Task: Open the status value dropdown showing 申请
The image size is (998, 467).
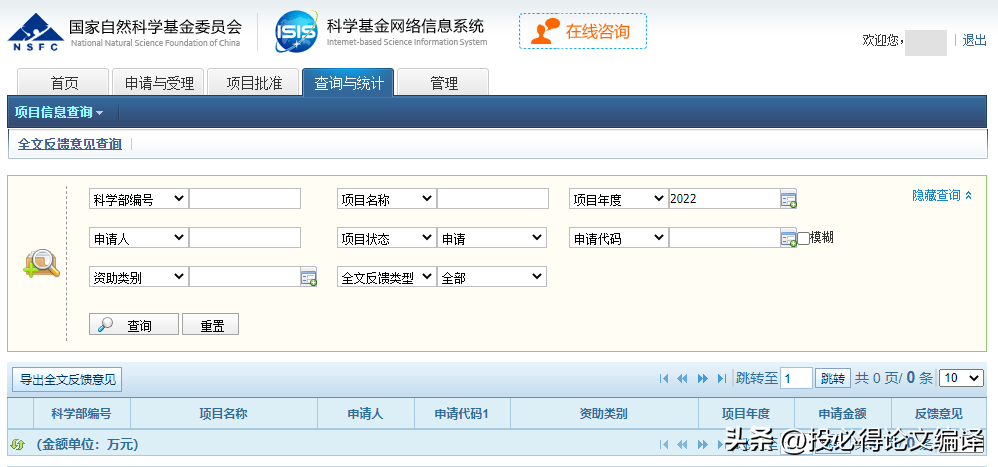Action: pos(491,238)
